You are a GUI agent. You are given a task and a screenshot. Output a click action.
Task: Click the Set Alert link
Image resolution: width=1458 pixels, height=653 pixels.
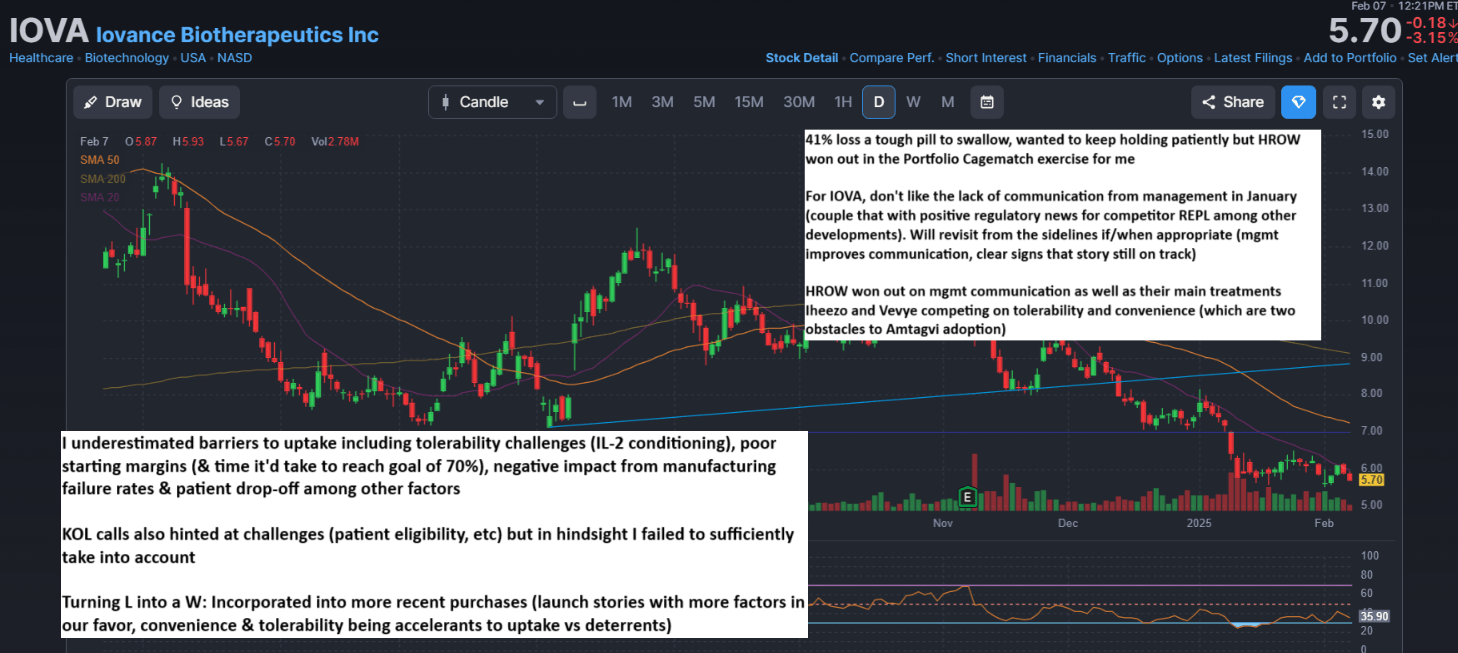pos(1432,58)
